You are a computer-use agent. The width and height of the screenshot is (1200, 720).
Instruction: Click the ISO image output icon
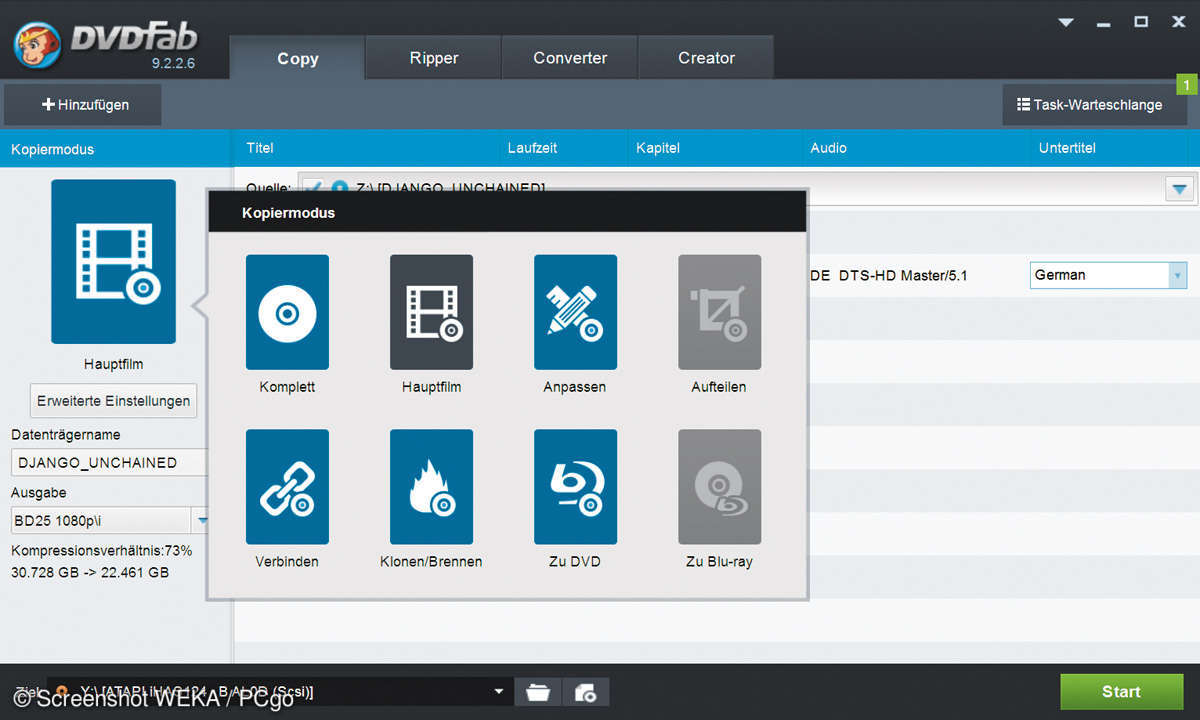[x=586, y=692]
